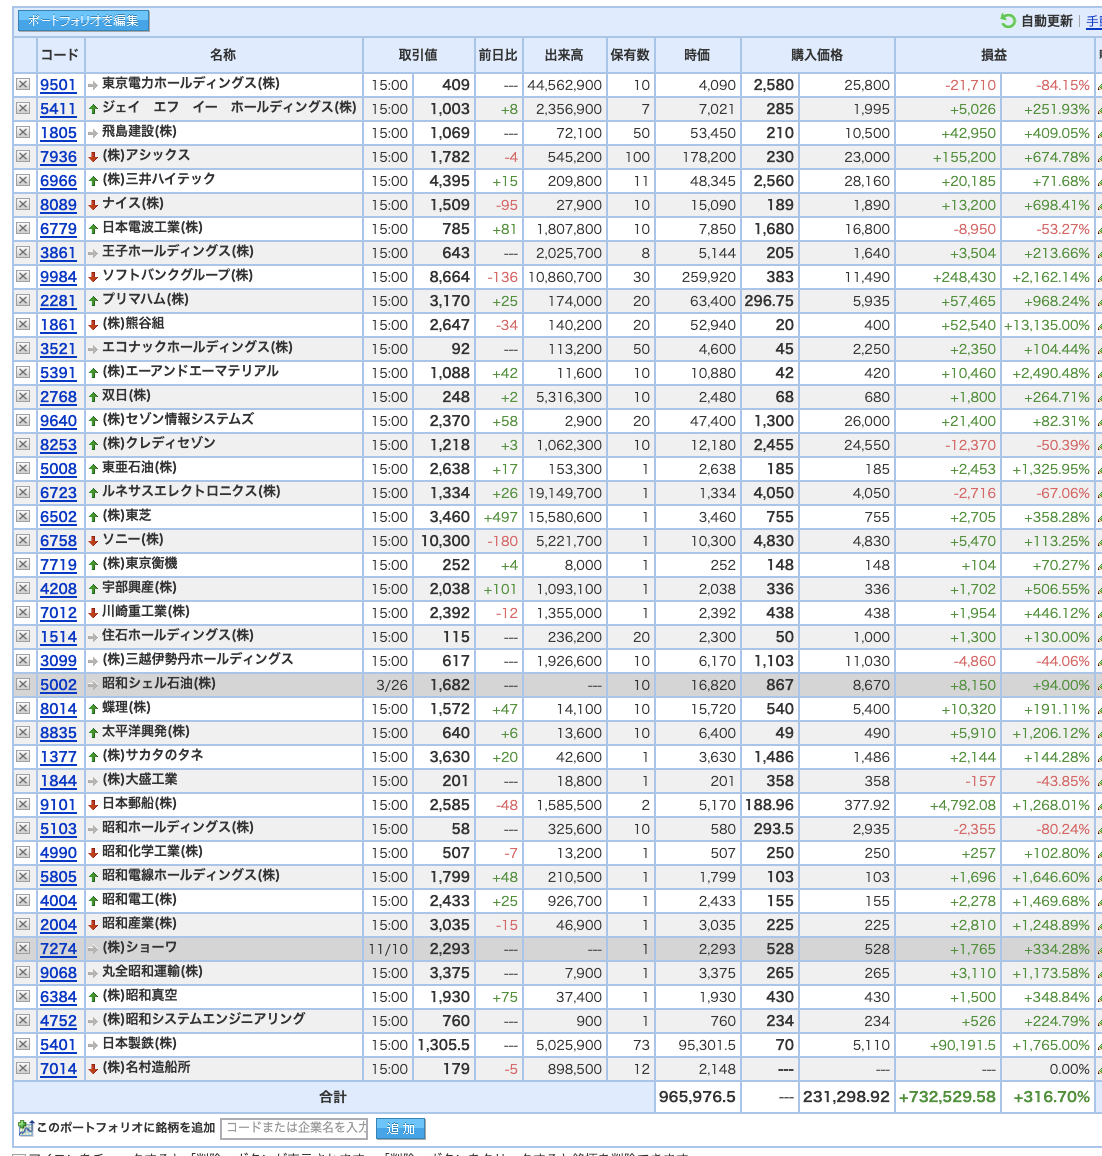Click X icon for 昭和シェル石油 row
The image size is (1102, 1156).
23,685
